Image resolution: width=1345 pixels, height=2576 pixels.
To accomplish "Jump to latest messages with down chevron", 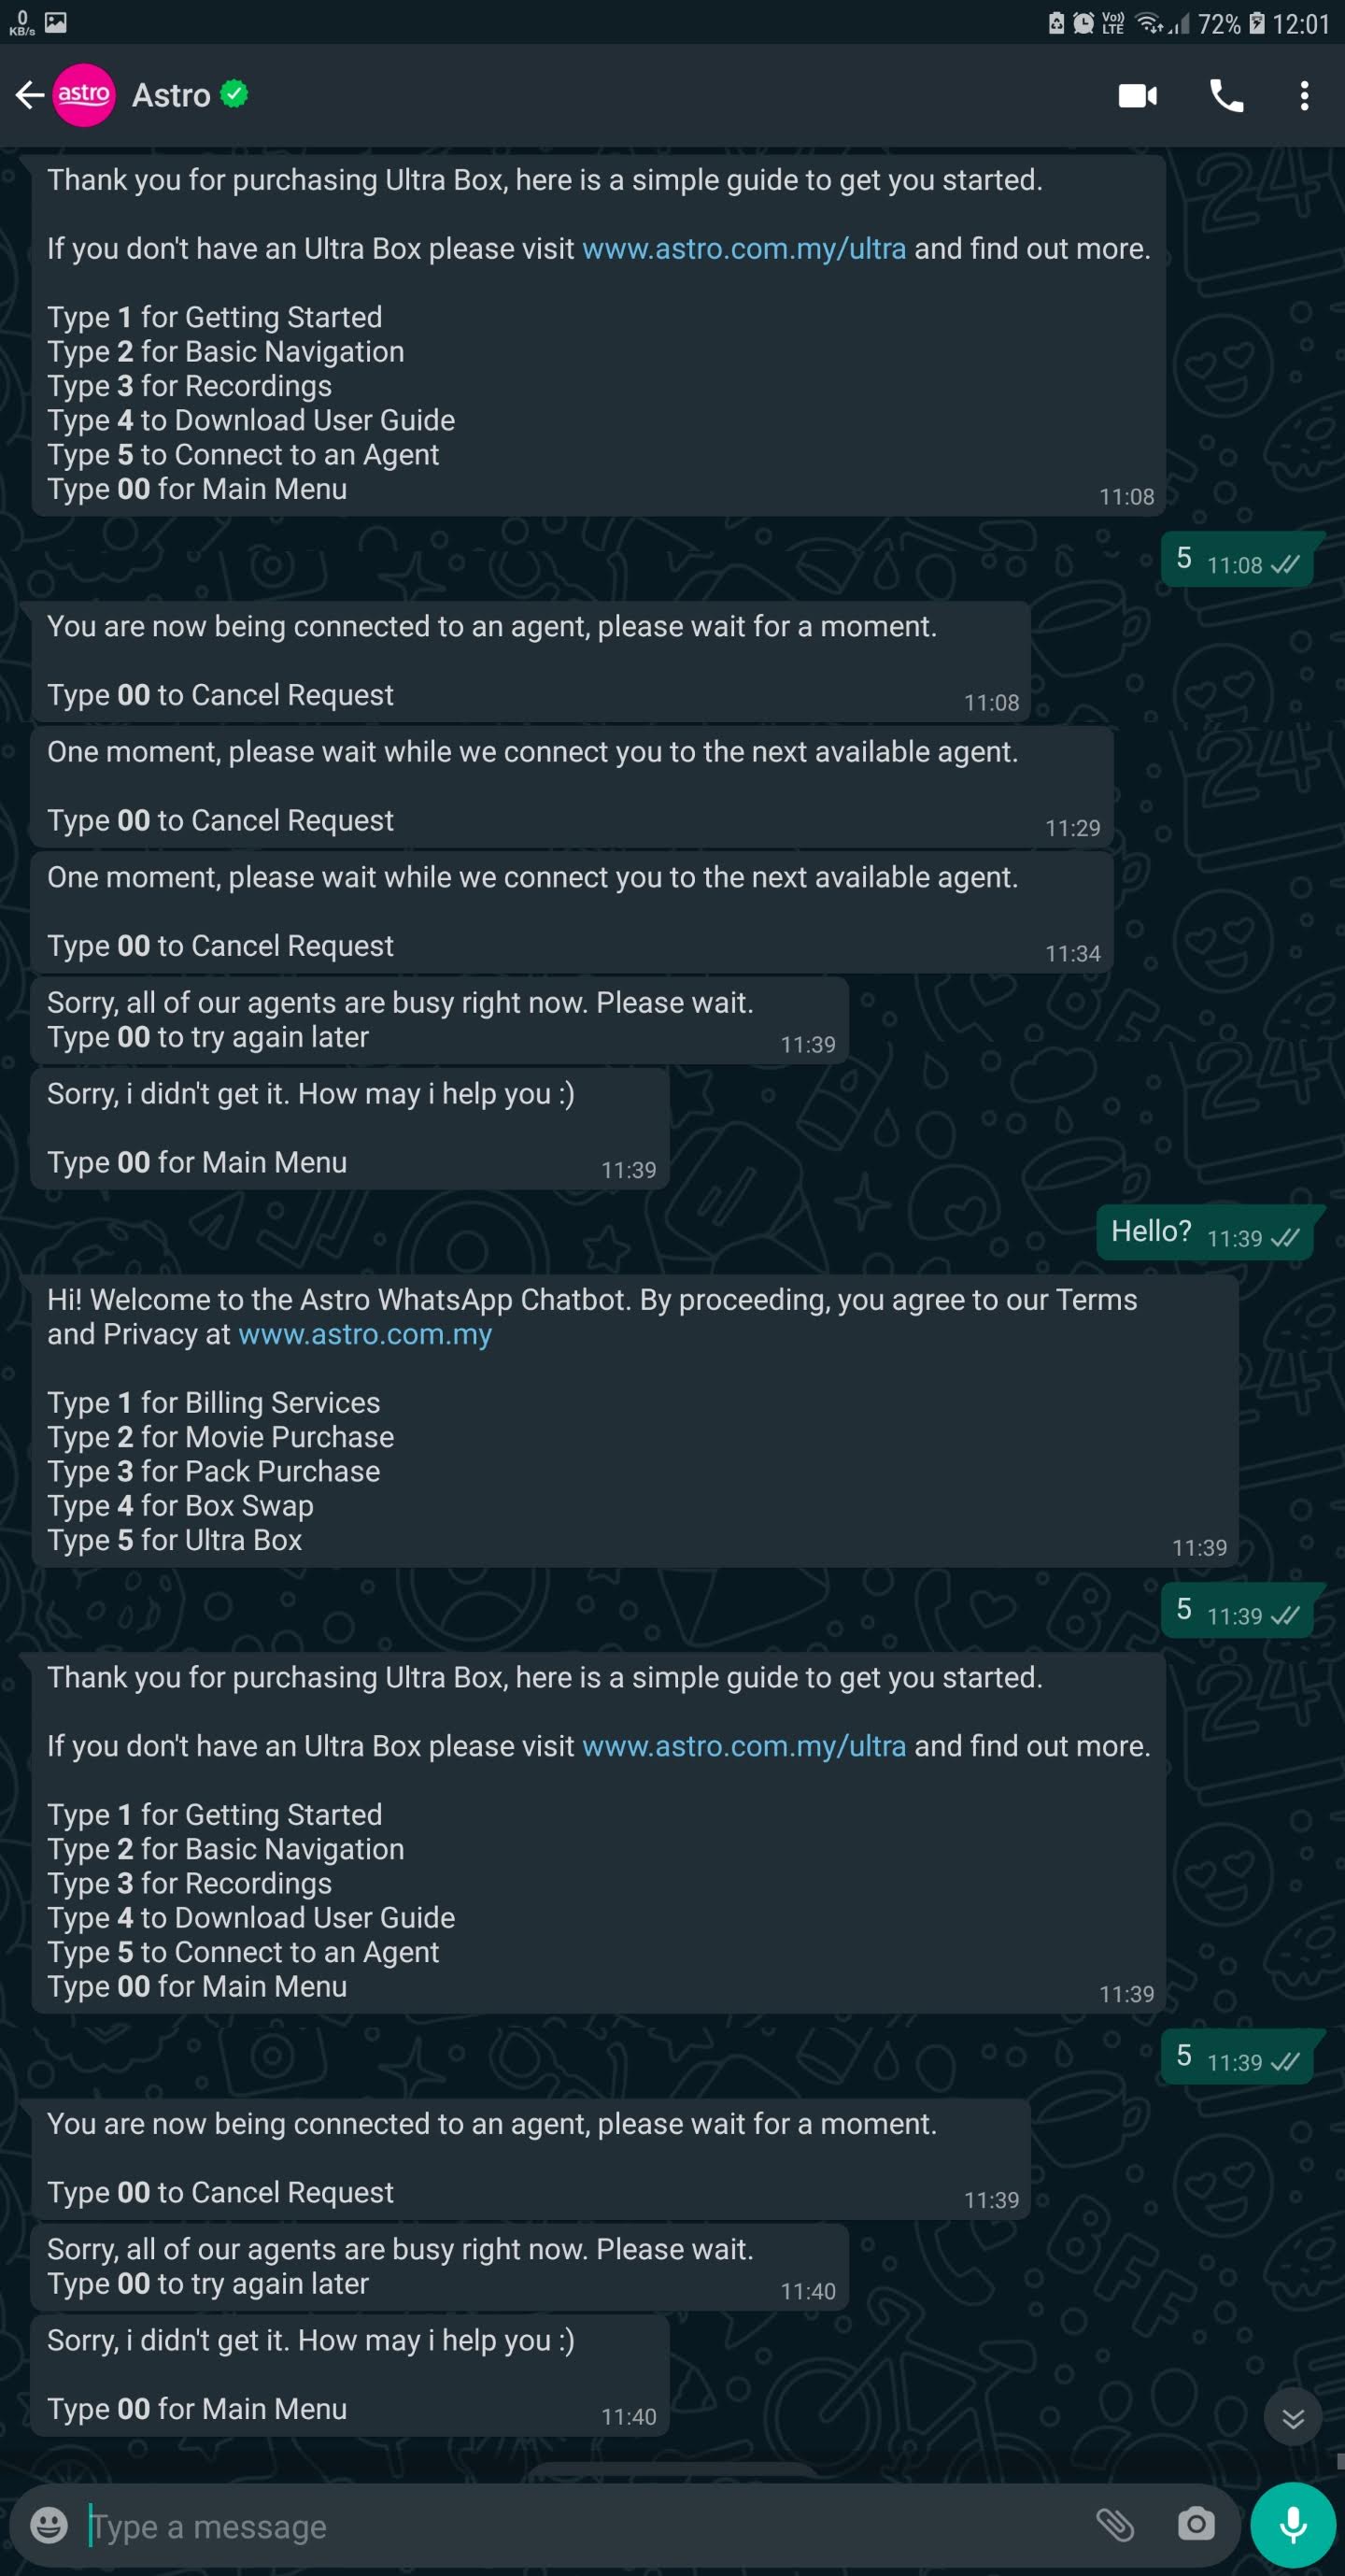I will tap(1293, 2418).
